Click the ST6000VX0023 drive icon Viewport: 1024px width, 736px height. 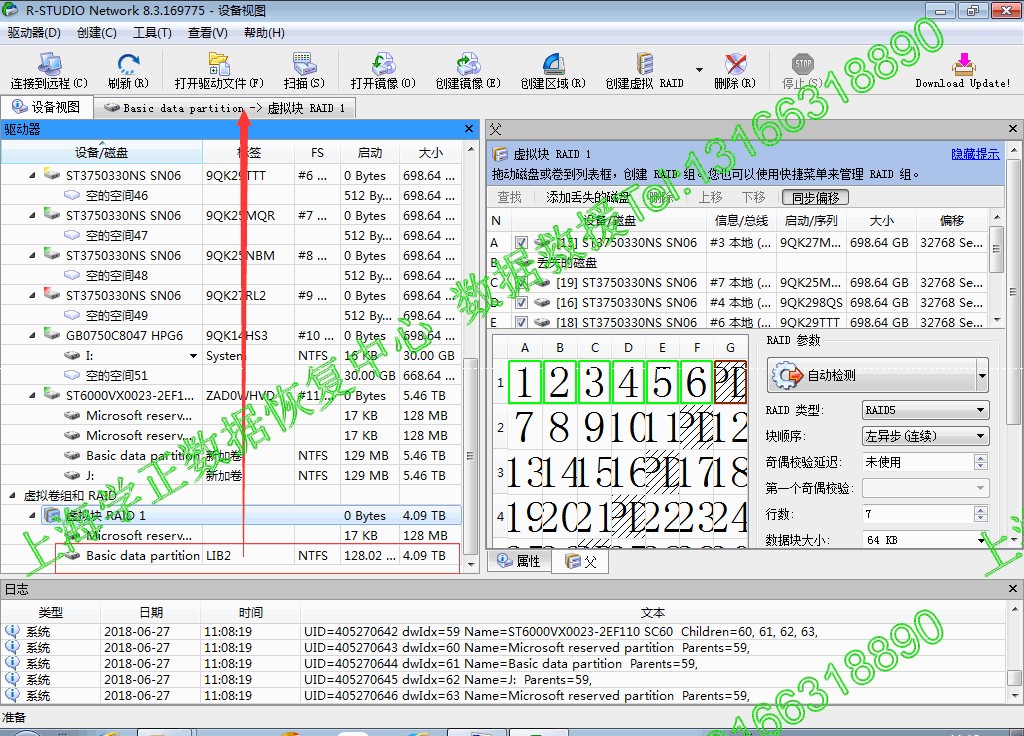pyautogui.click(x=52, y=394)
